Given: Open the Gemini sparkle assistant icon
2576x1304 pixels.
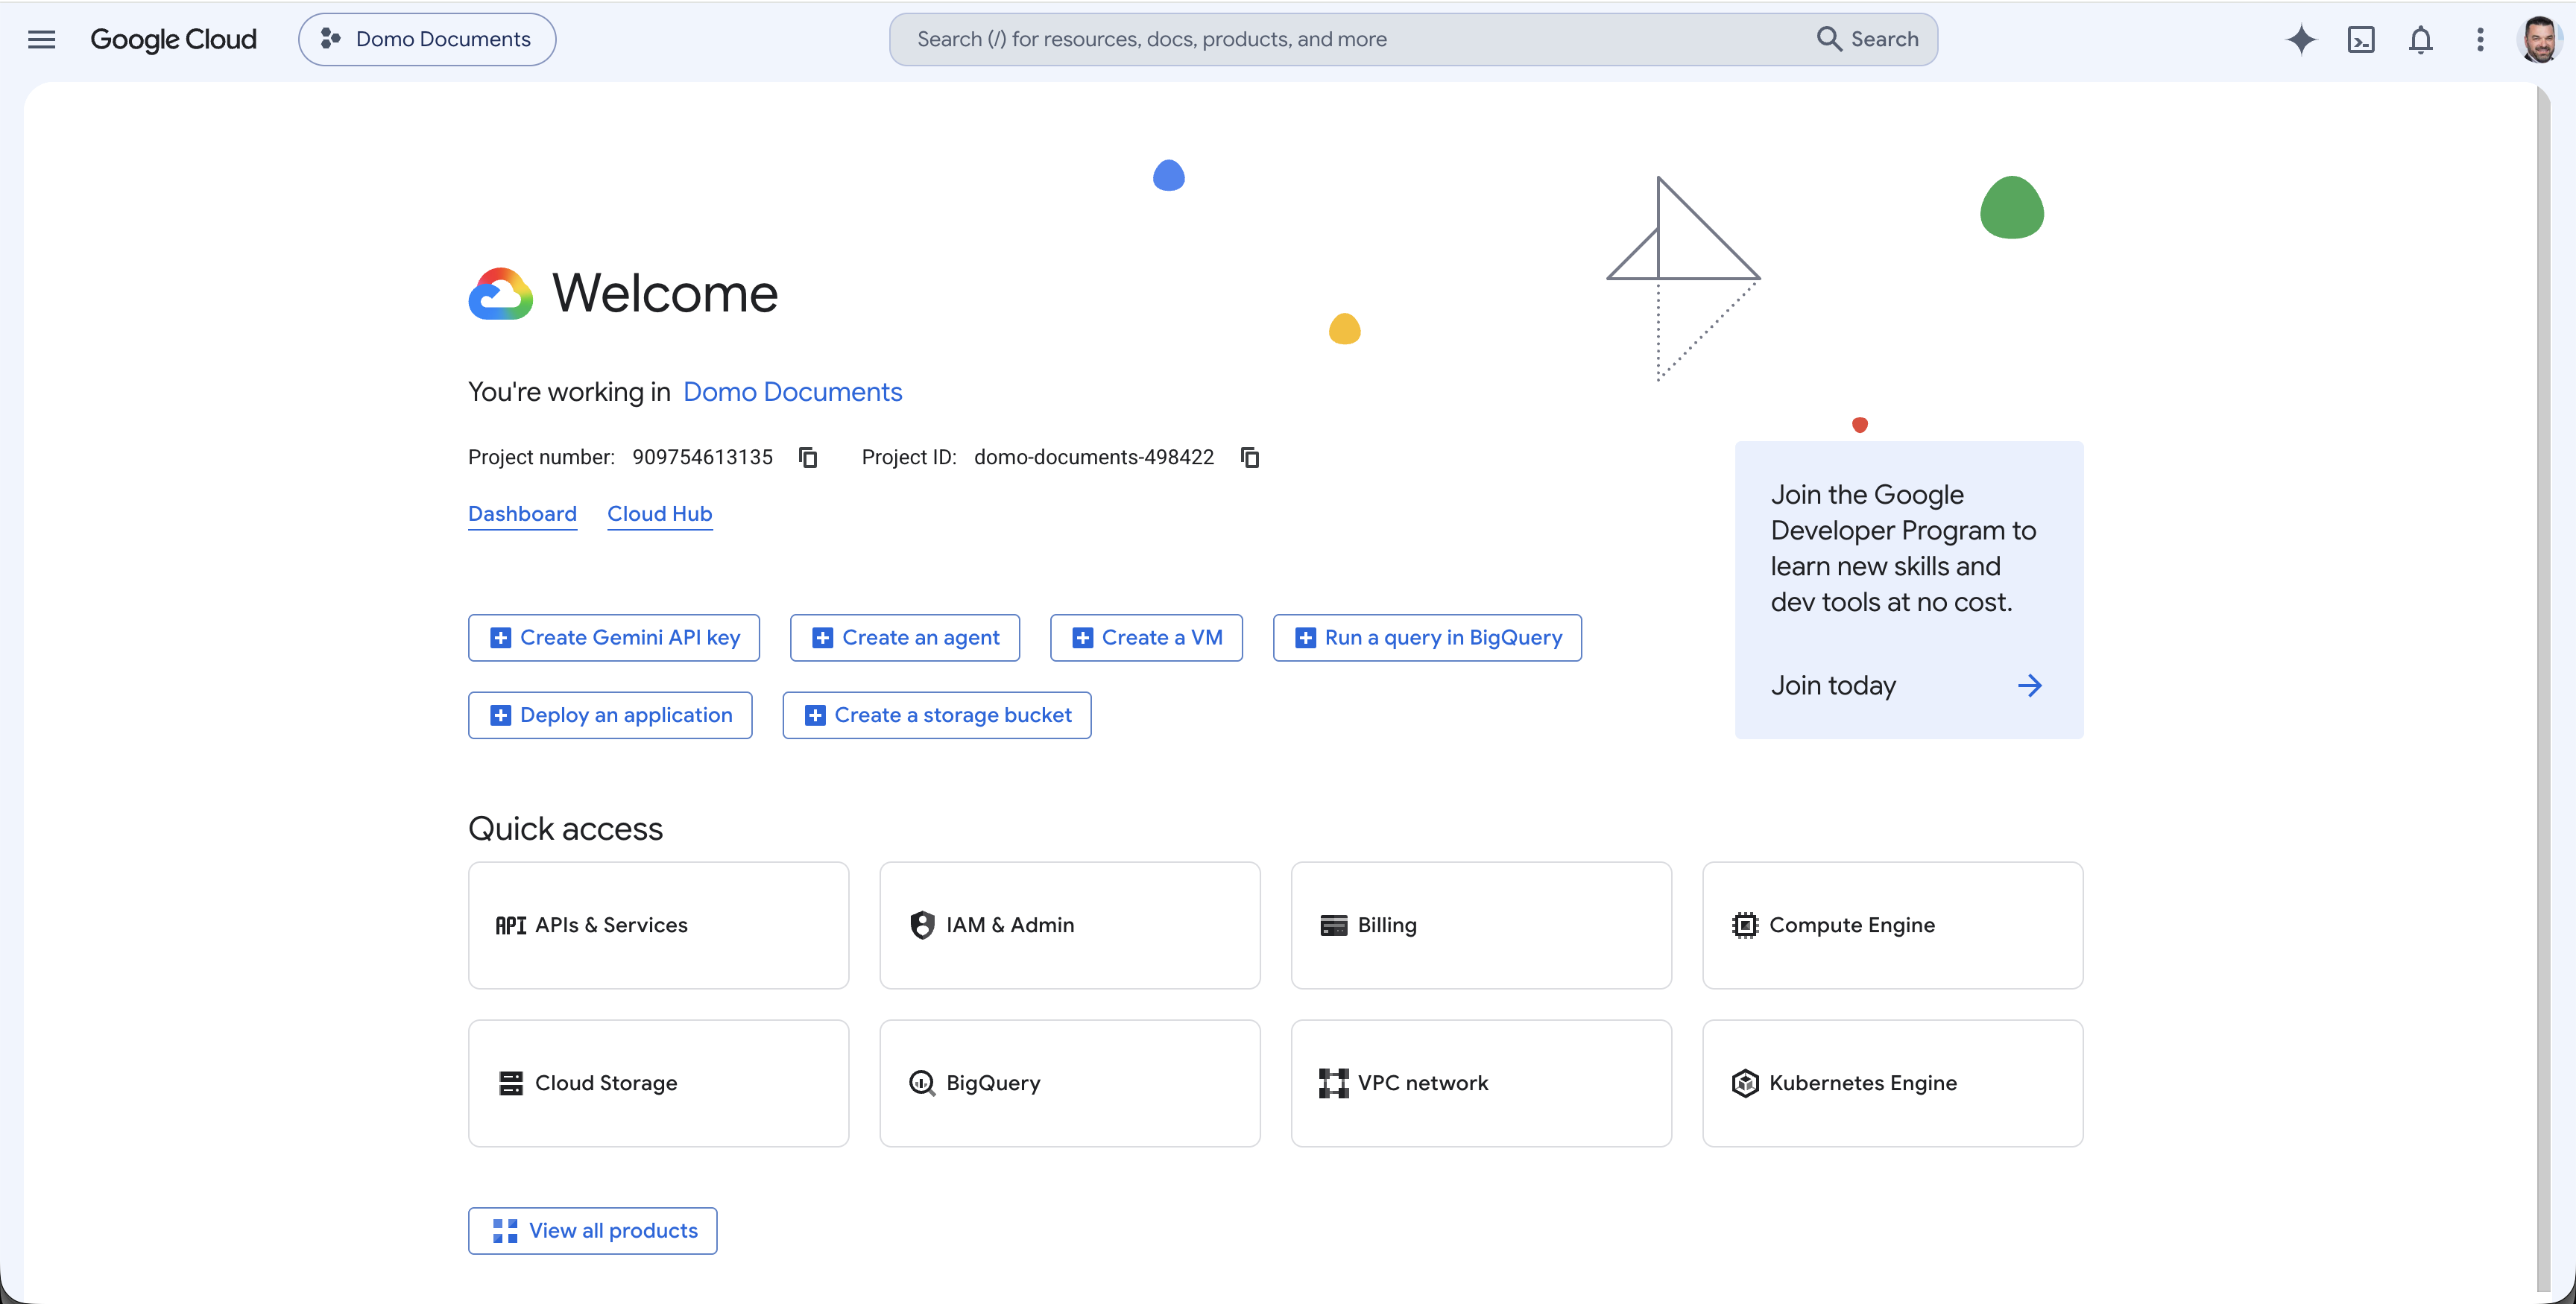Looking at the screenshot, I should click(2301, 39).
